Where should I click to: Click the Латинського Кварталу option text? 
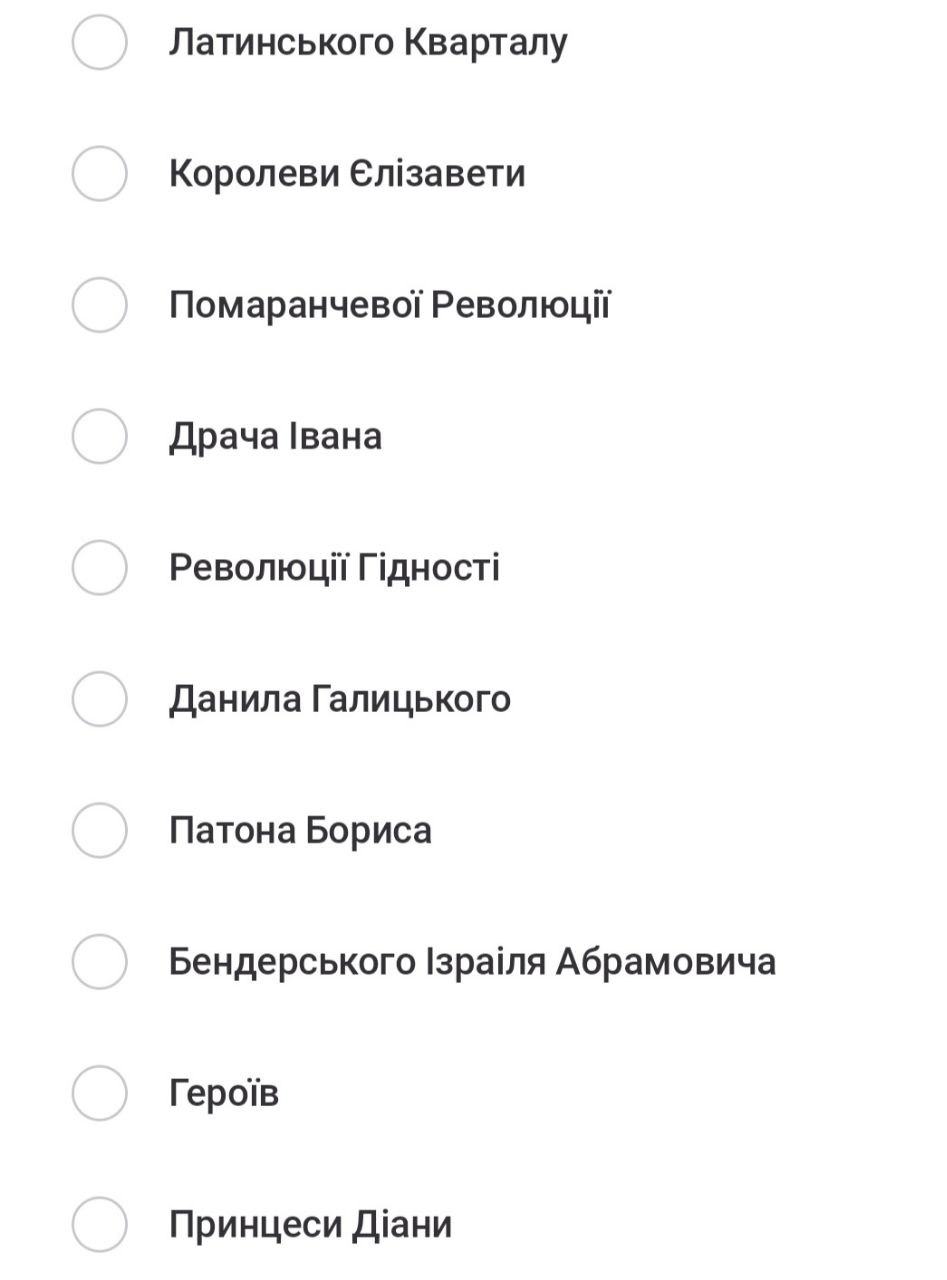point(367,42)
